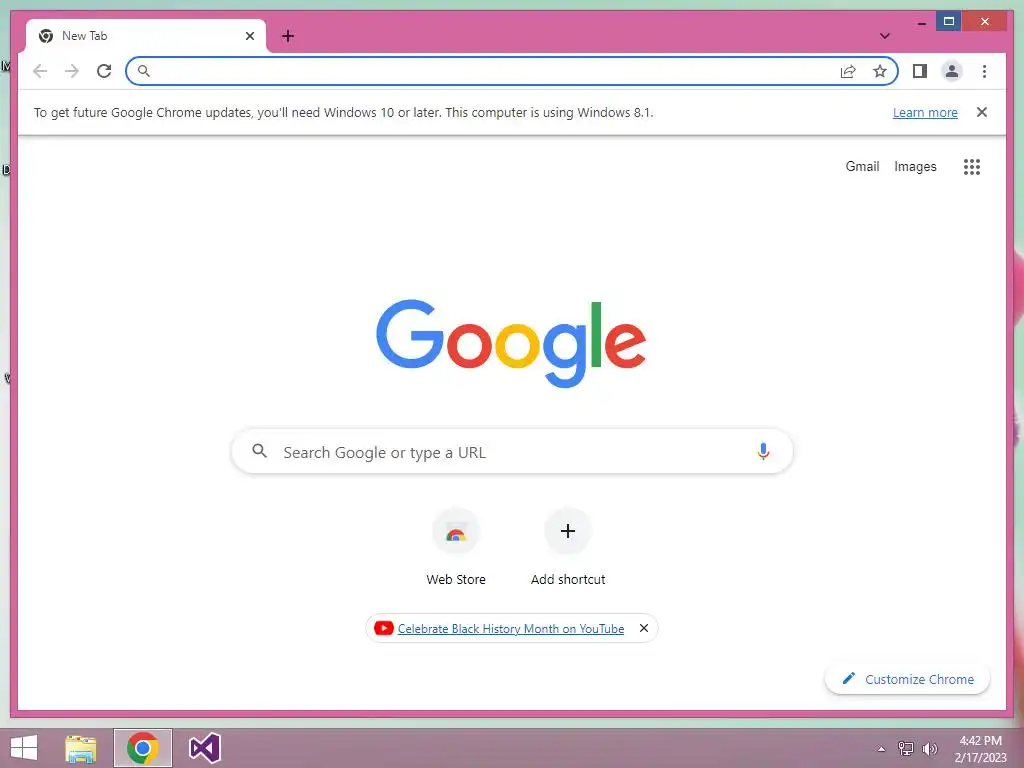Click the magnifier icon in Google search box
This screenshot has height=768, width=1024.
259,451
